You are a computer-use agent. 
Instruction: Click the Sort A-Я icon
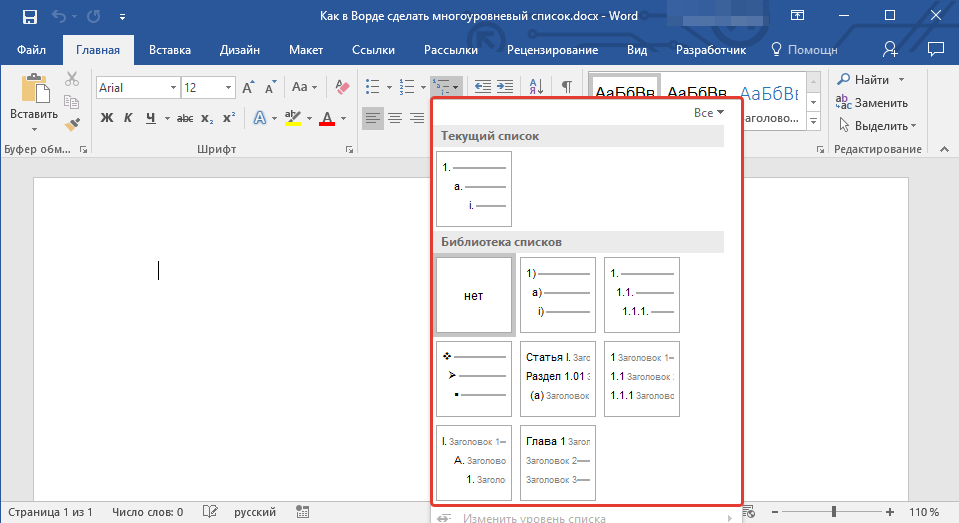(x=536, y=88)
